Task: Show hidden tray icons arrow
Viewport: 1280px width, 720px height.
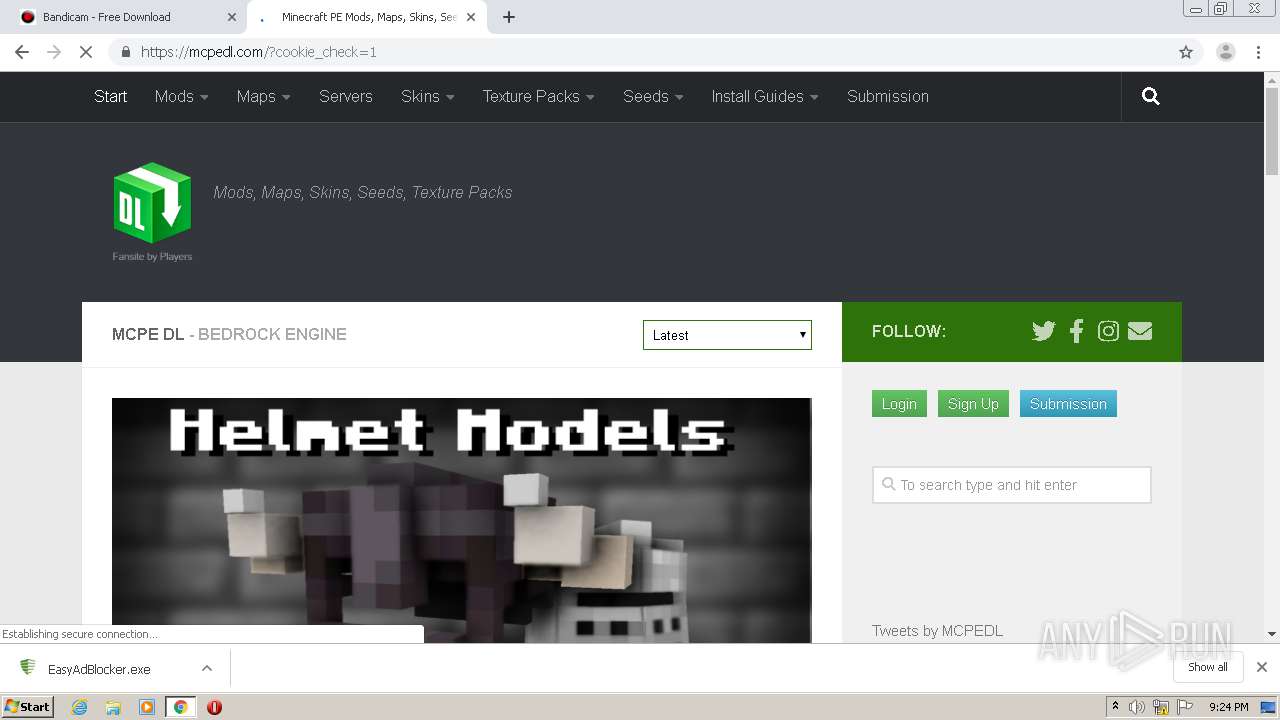Action: pyautogui.click(x=1115, y=707)
